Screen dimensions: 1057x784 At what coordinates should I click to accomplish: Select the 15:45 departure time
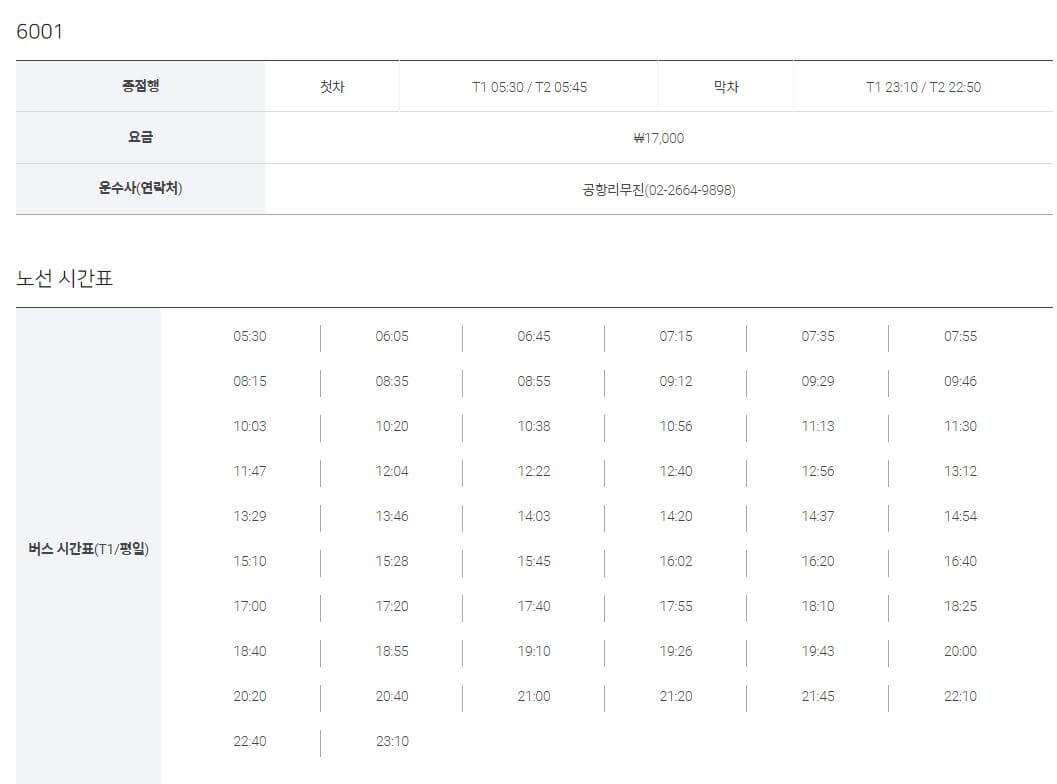coord(535,561)
